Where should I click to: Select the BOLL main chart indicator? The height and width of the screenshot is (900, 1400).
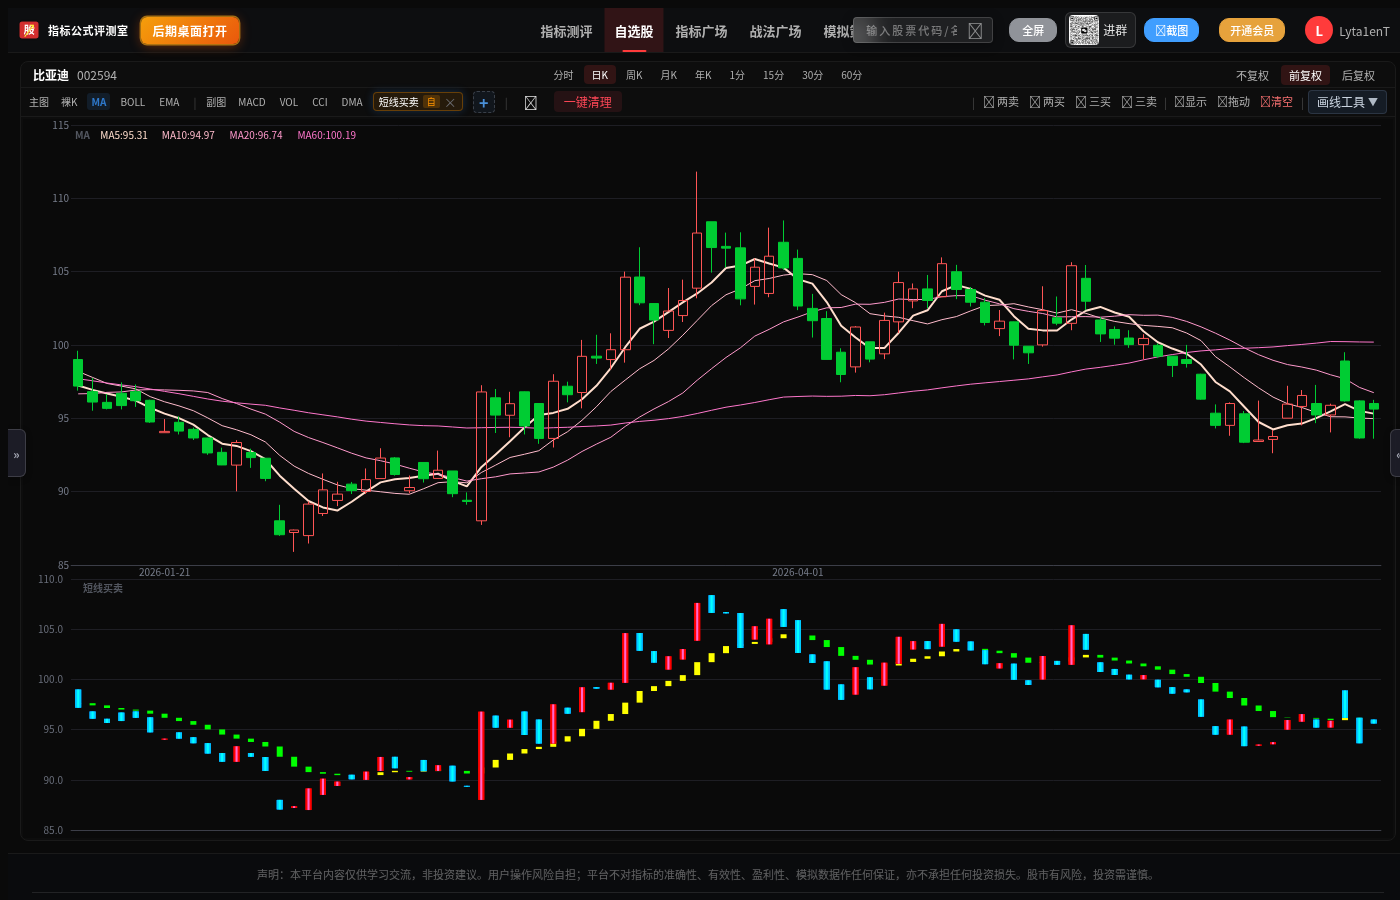(133, 102)
